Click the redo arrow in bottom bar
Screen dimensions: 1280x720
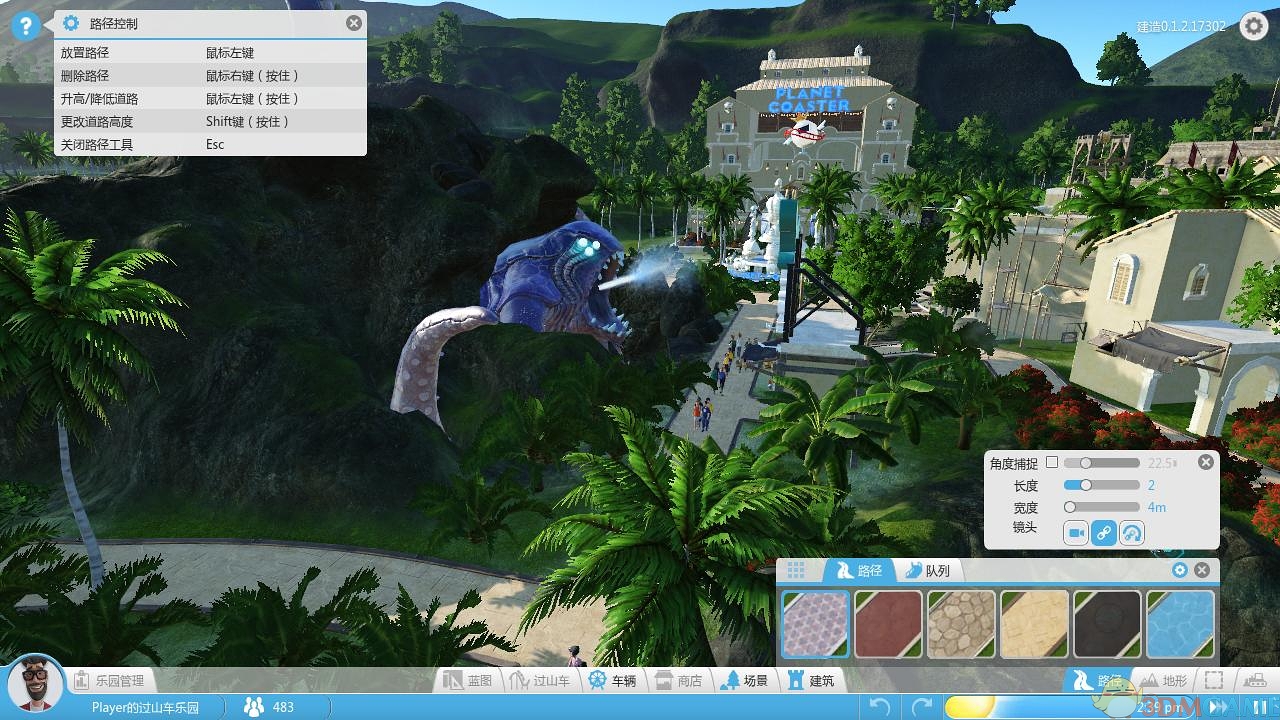click(922, 707)
